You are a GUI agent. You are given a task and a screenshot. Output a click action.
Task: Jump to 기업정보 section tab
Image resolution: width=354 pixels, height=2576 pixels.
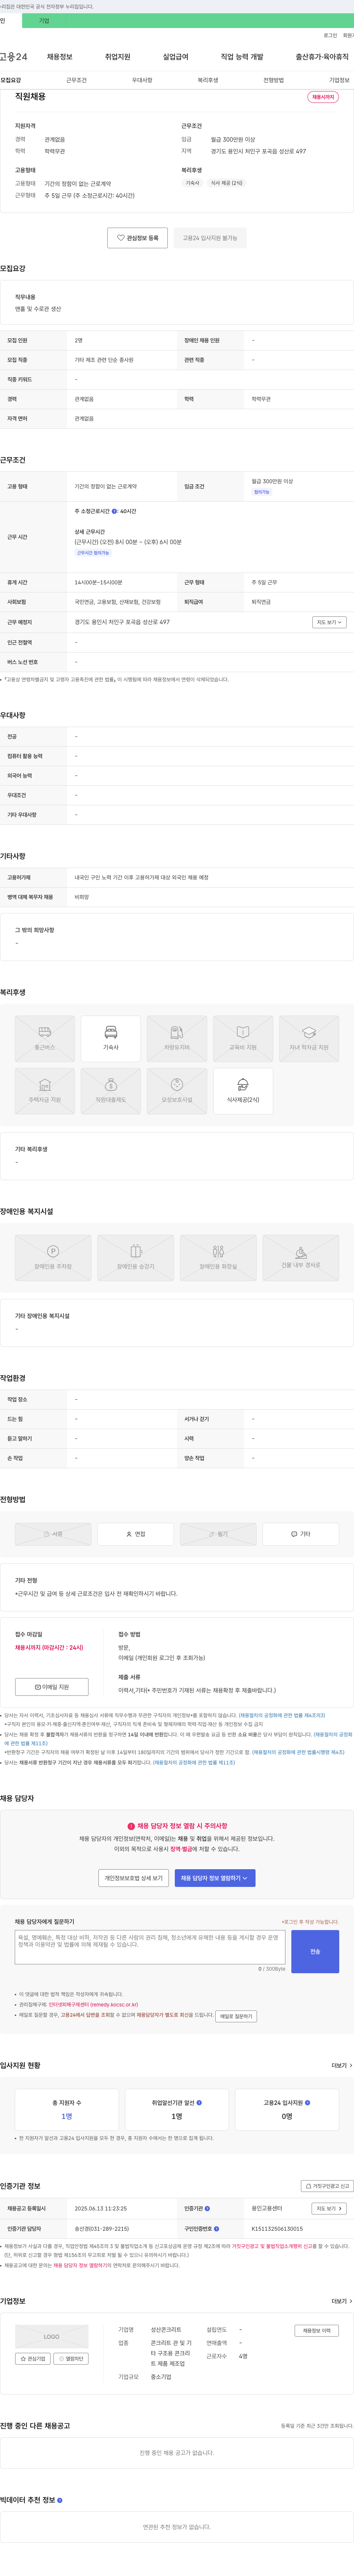pos(339,80)
